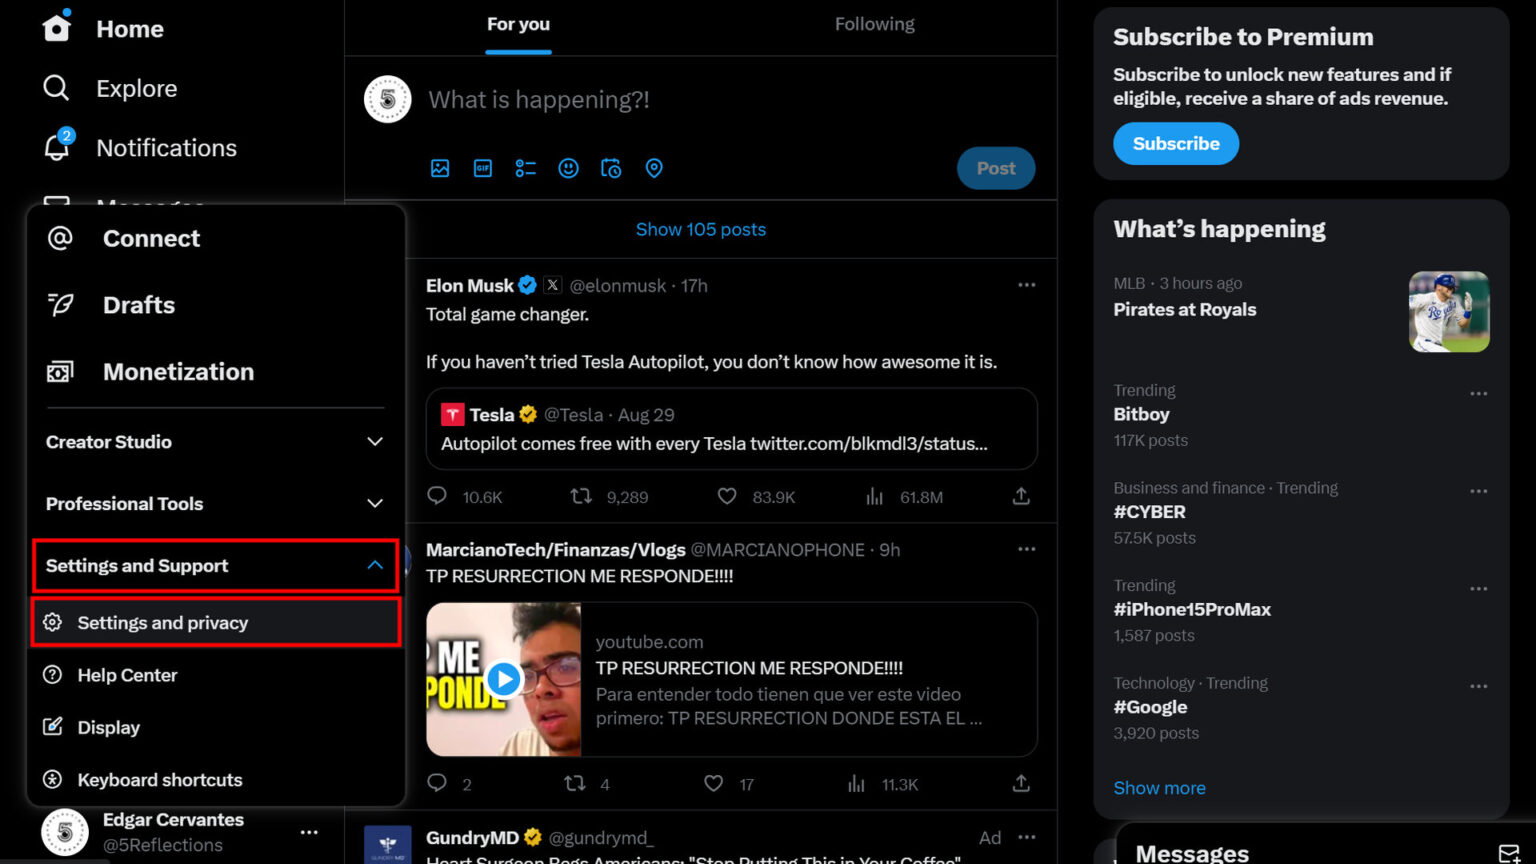Tag location with the pin icon

pyautogui.click(x=654, y=168)
